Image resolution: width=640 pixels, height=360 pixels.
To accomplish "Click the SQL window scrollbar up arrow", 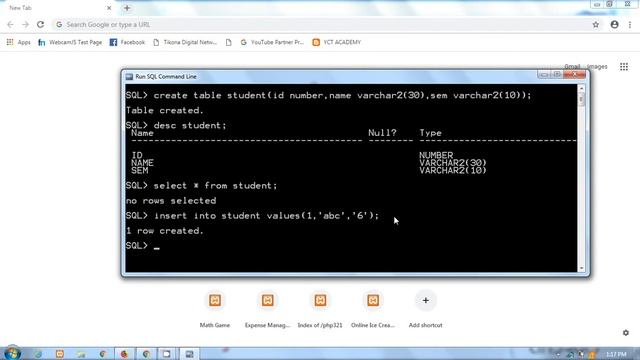I will point(582,89).
